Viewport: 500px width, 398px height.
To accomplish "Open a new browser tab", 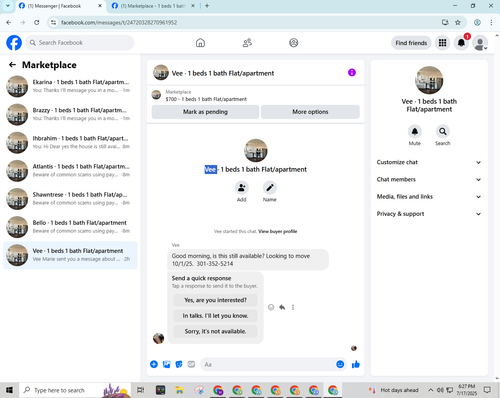I will click(x=207, y=6).
